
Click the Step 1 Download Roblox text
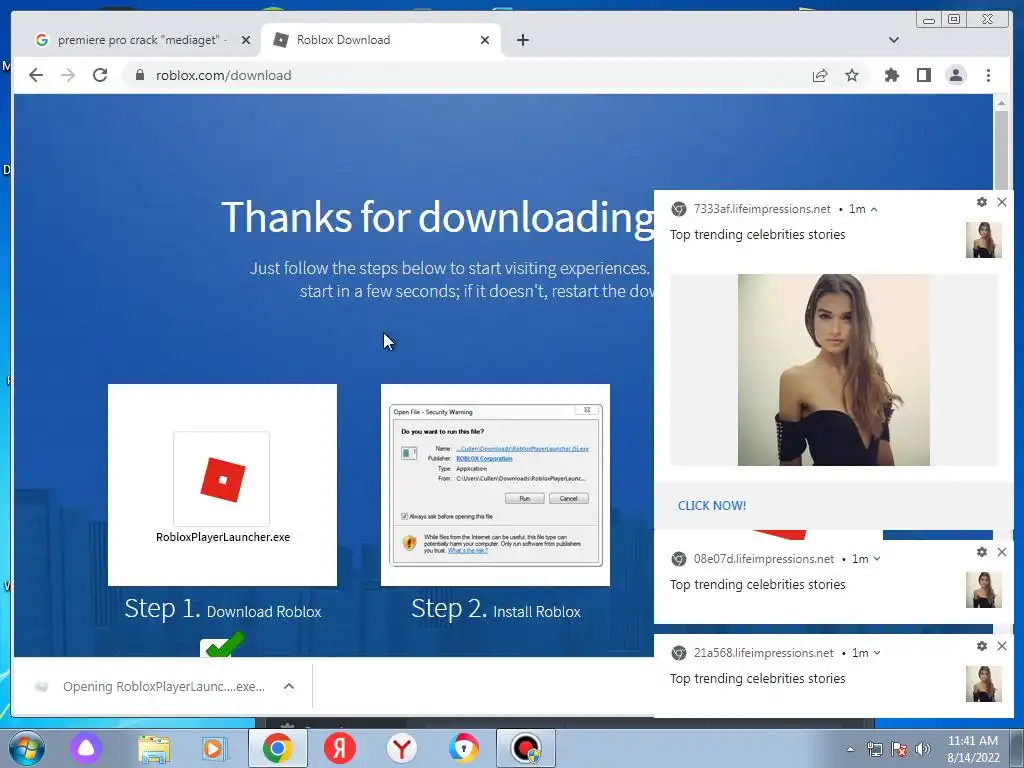point(223,610)
